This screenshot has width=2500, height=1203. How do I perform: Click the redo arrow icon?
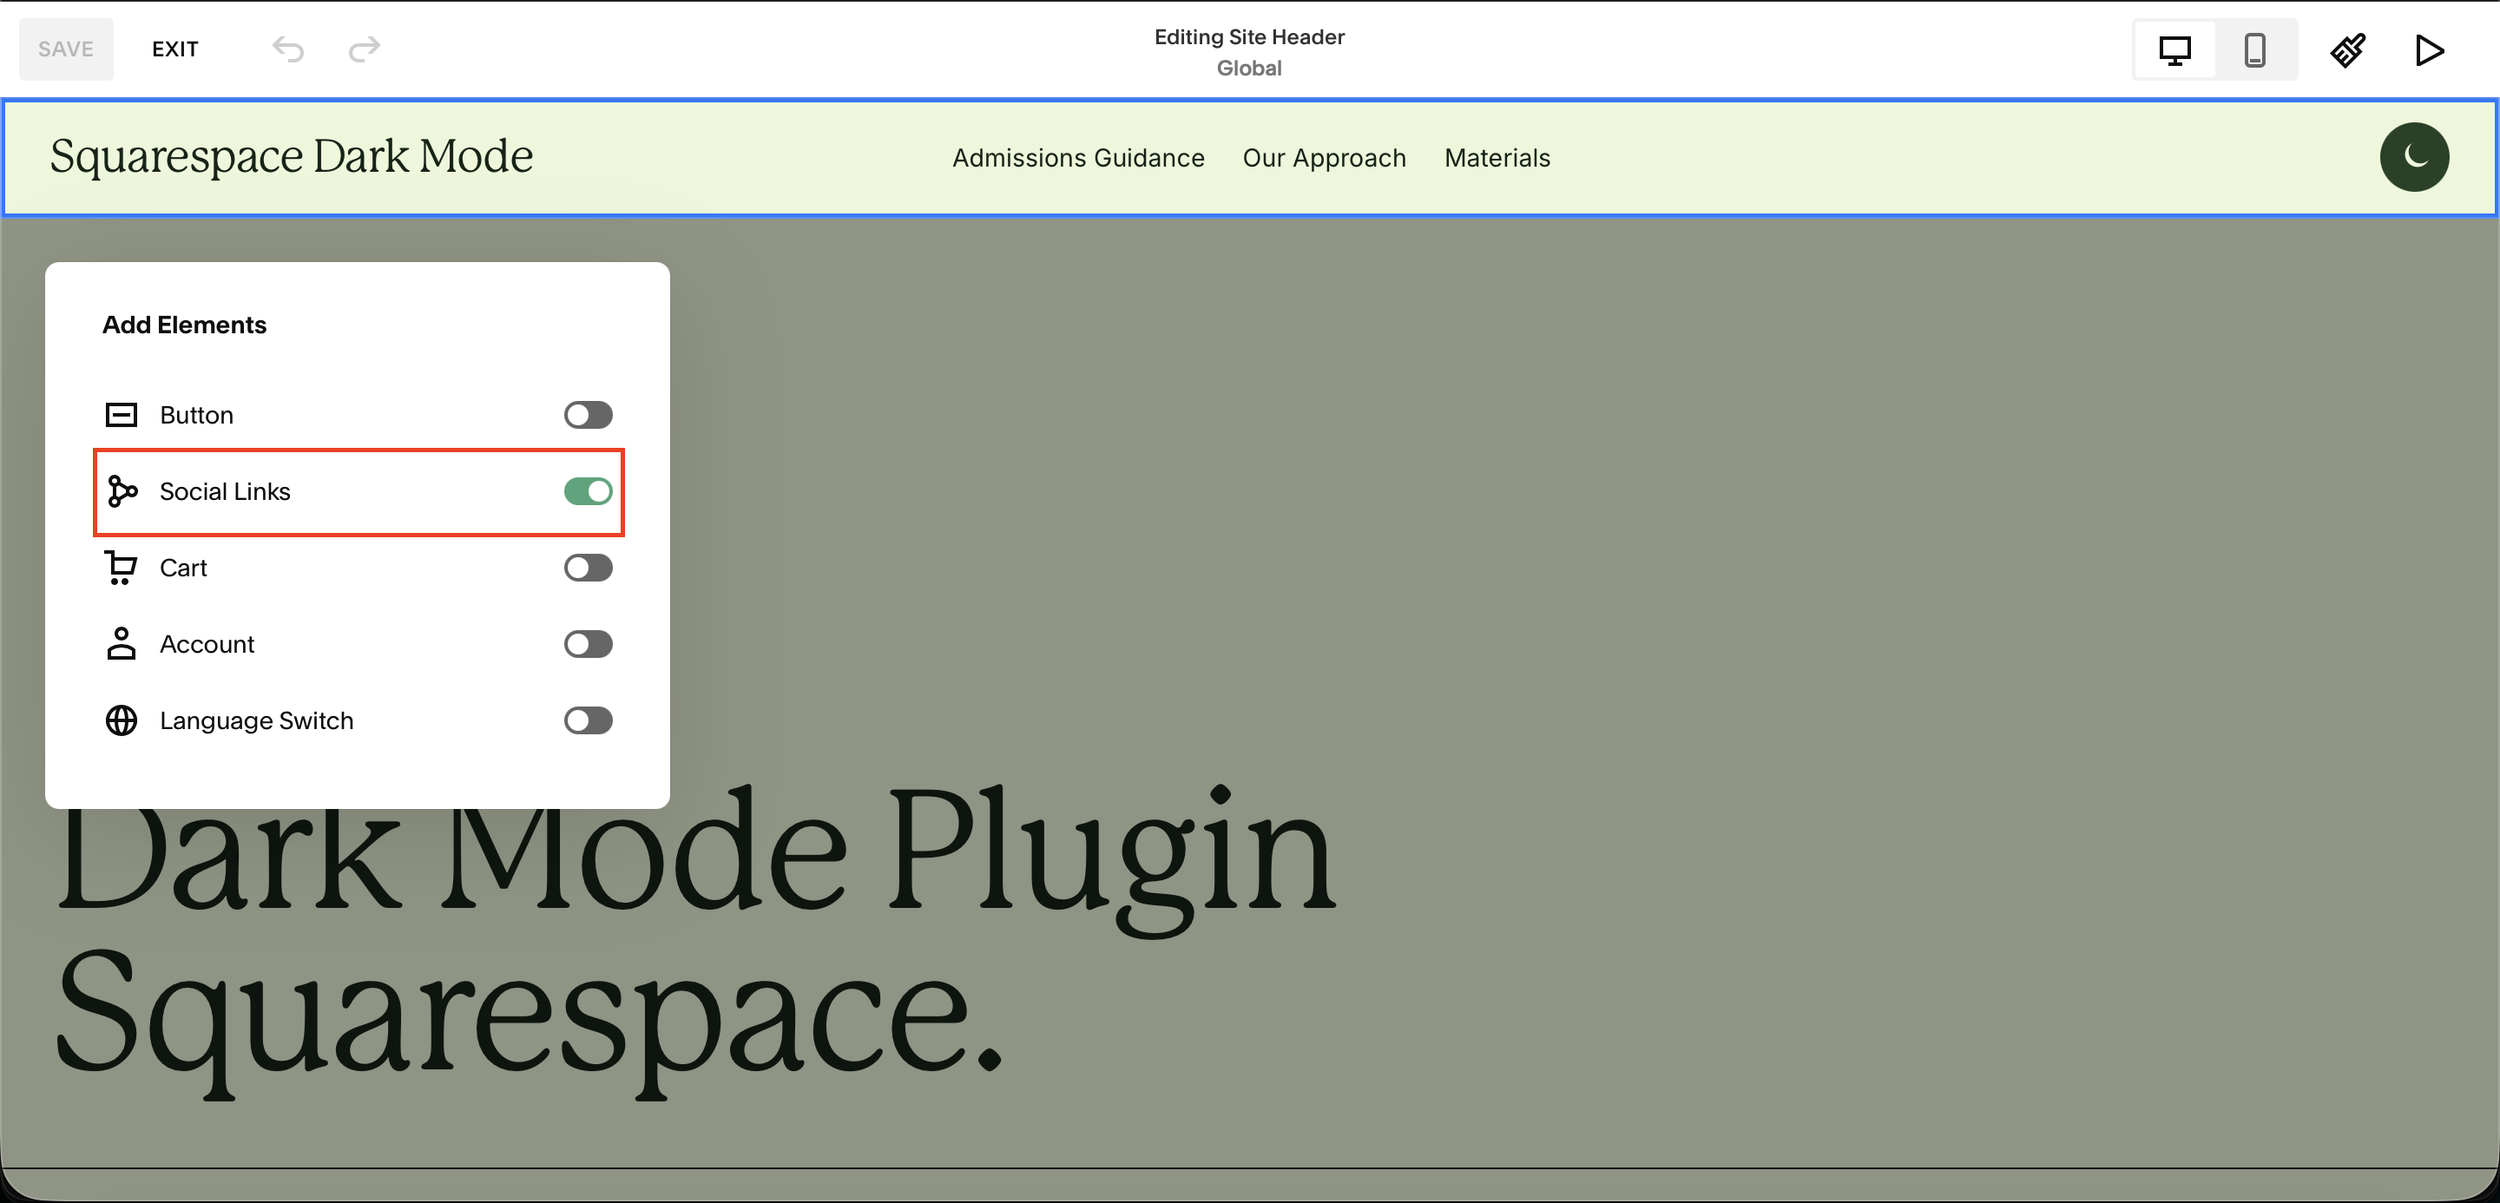point(364,49)
